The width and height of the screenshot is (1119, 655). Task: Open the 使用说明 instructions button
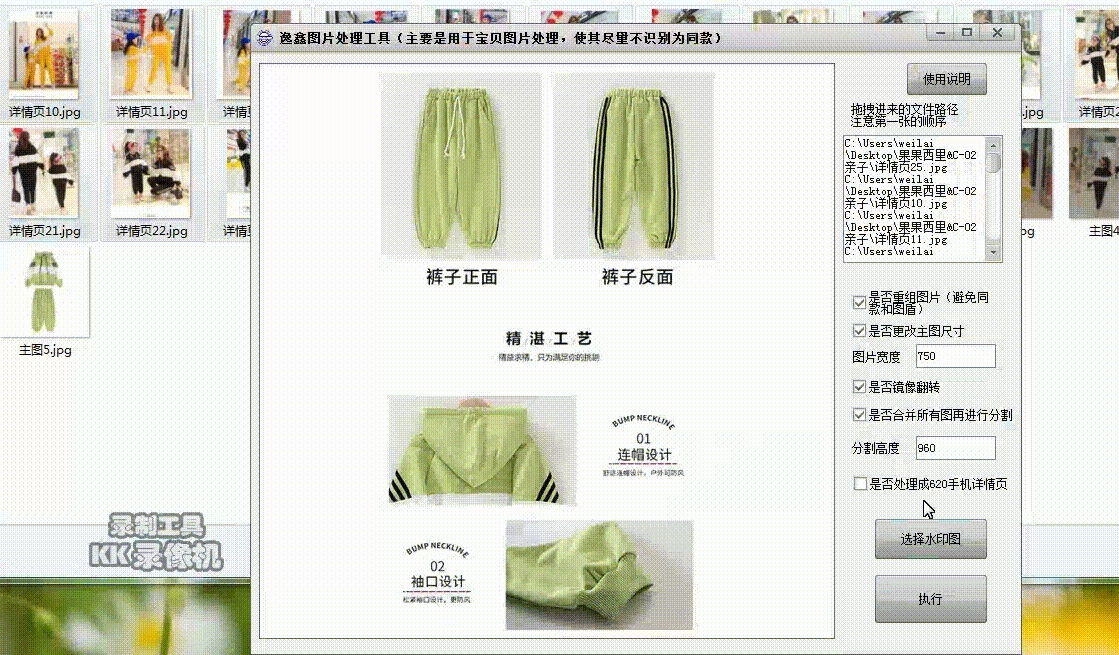point(946,79)
